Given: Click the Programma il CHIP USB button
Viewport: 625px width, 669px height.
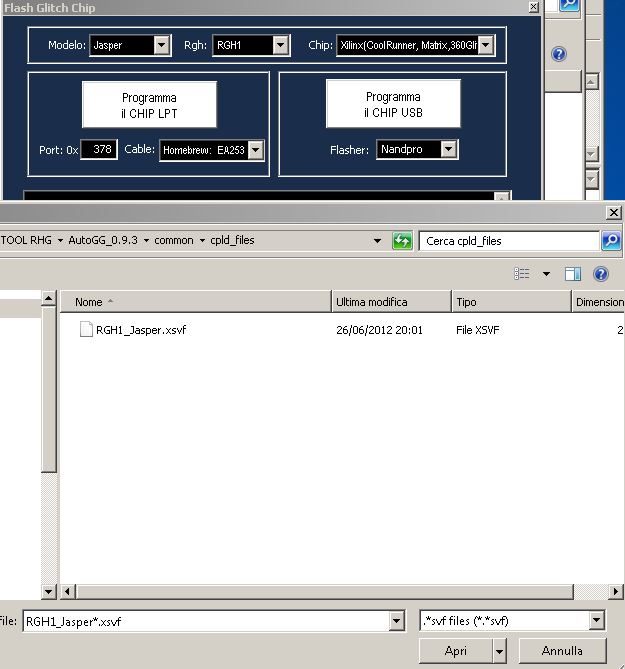Looking at the screenshot, I should point(393,104).
